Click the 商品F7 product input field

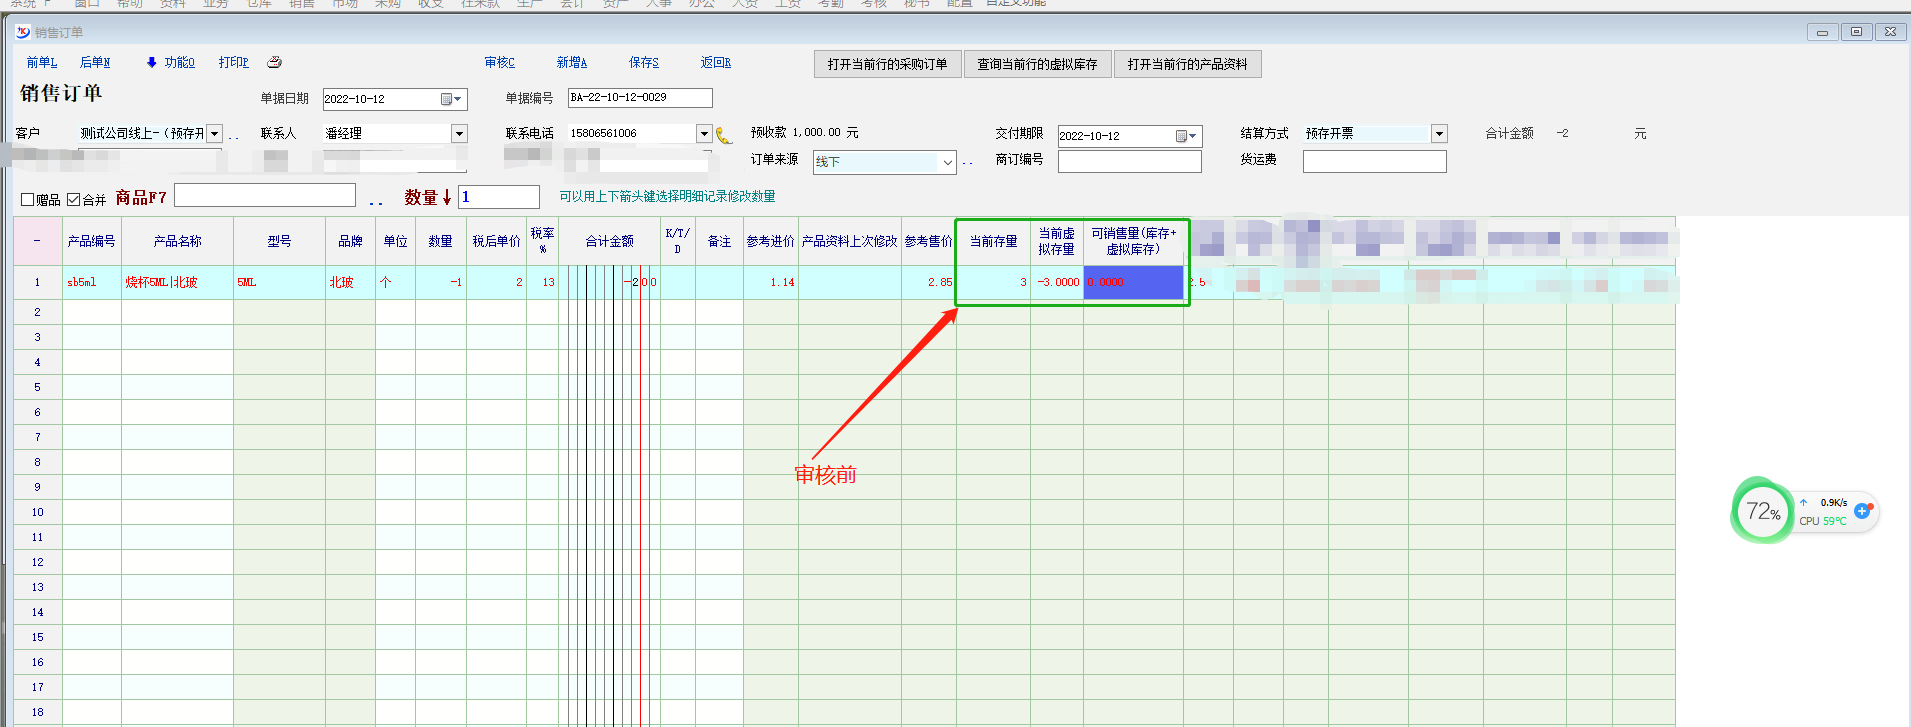[265, 196]
